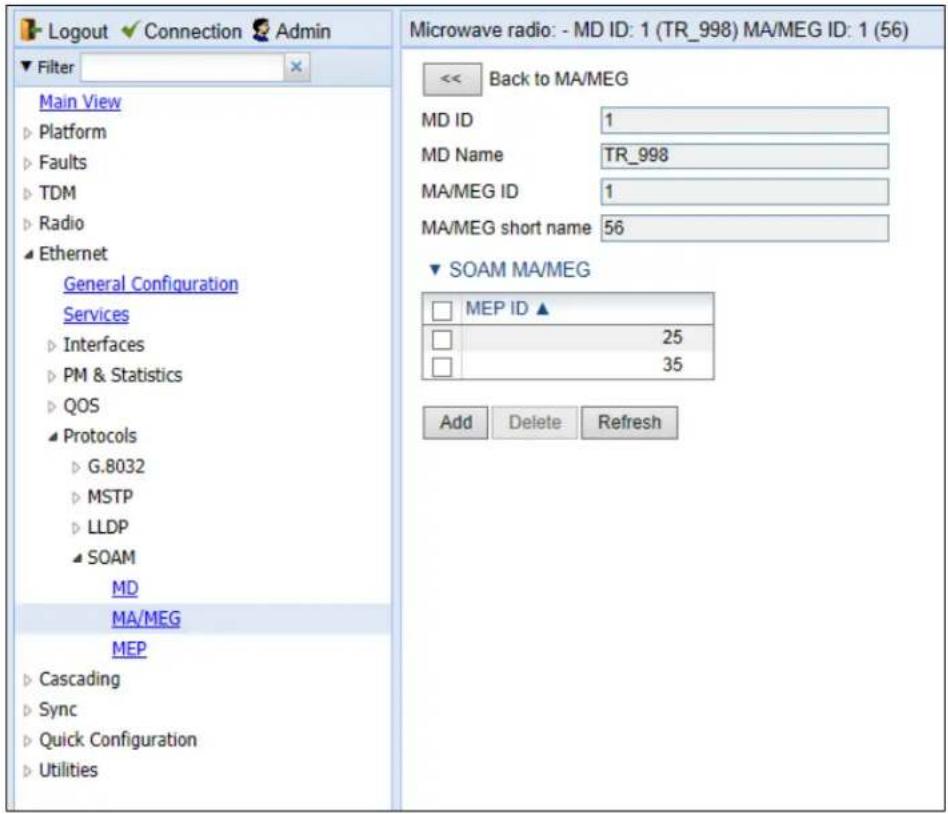Open the Services link
948x814 pixels.
click(96, 314)
